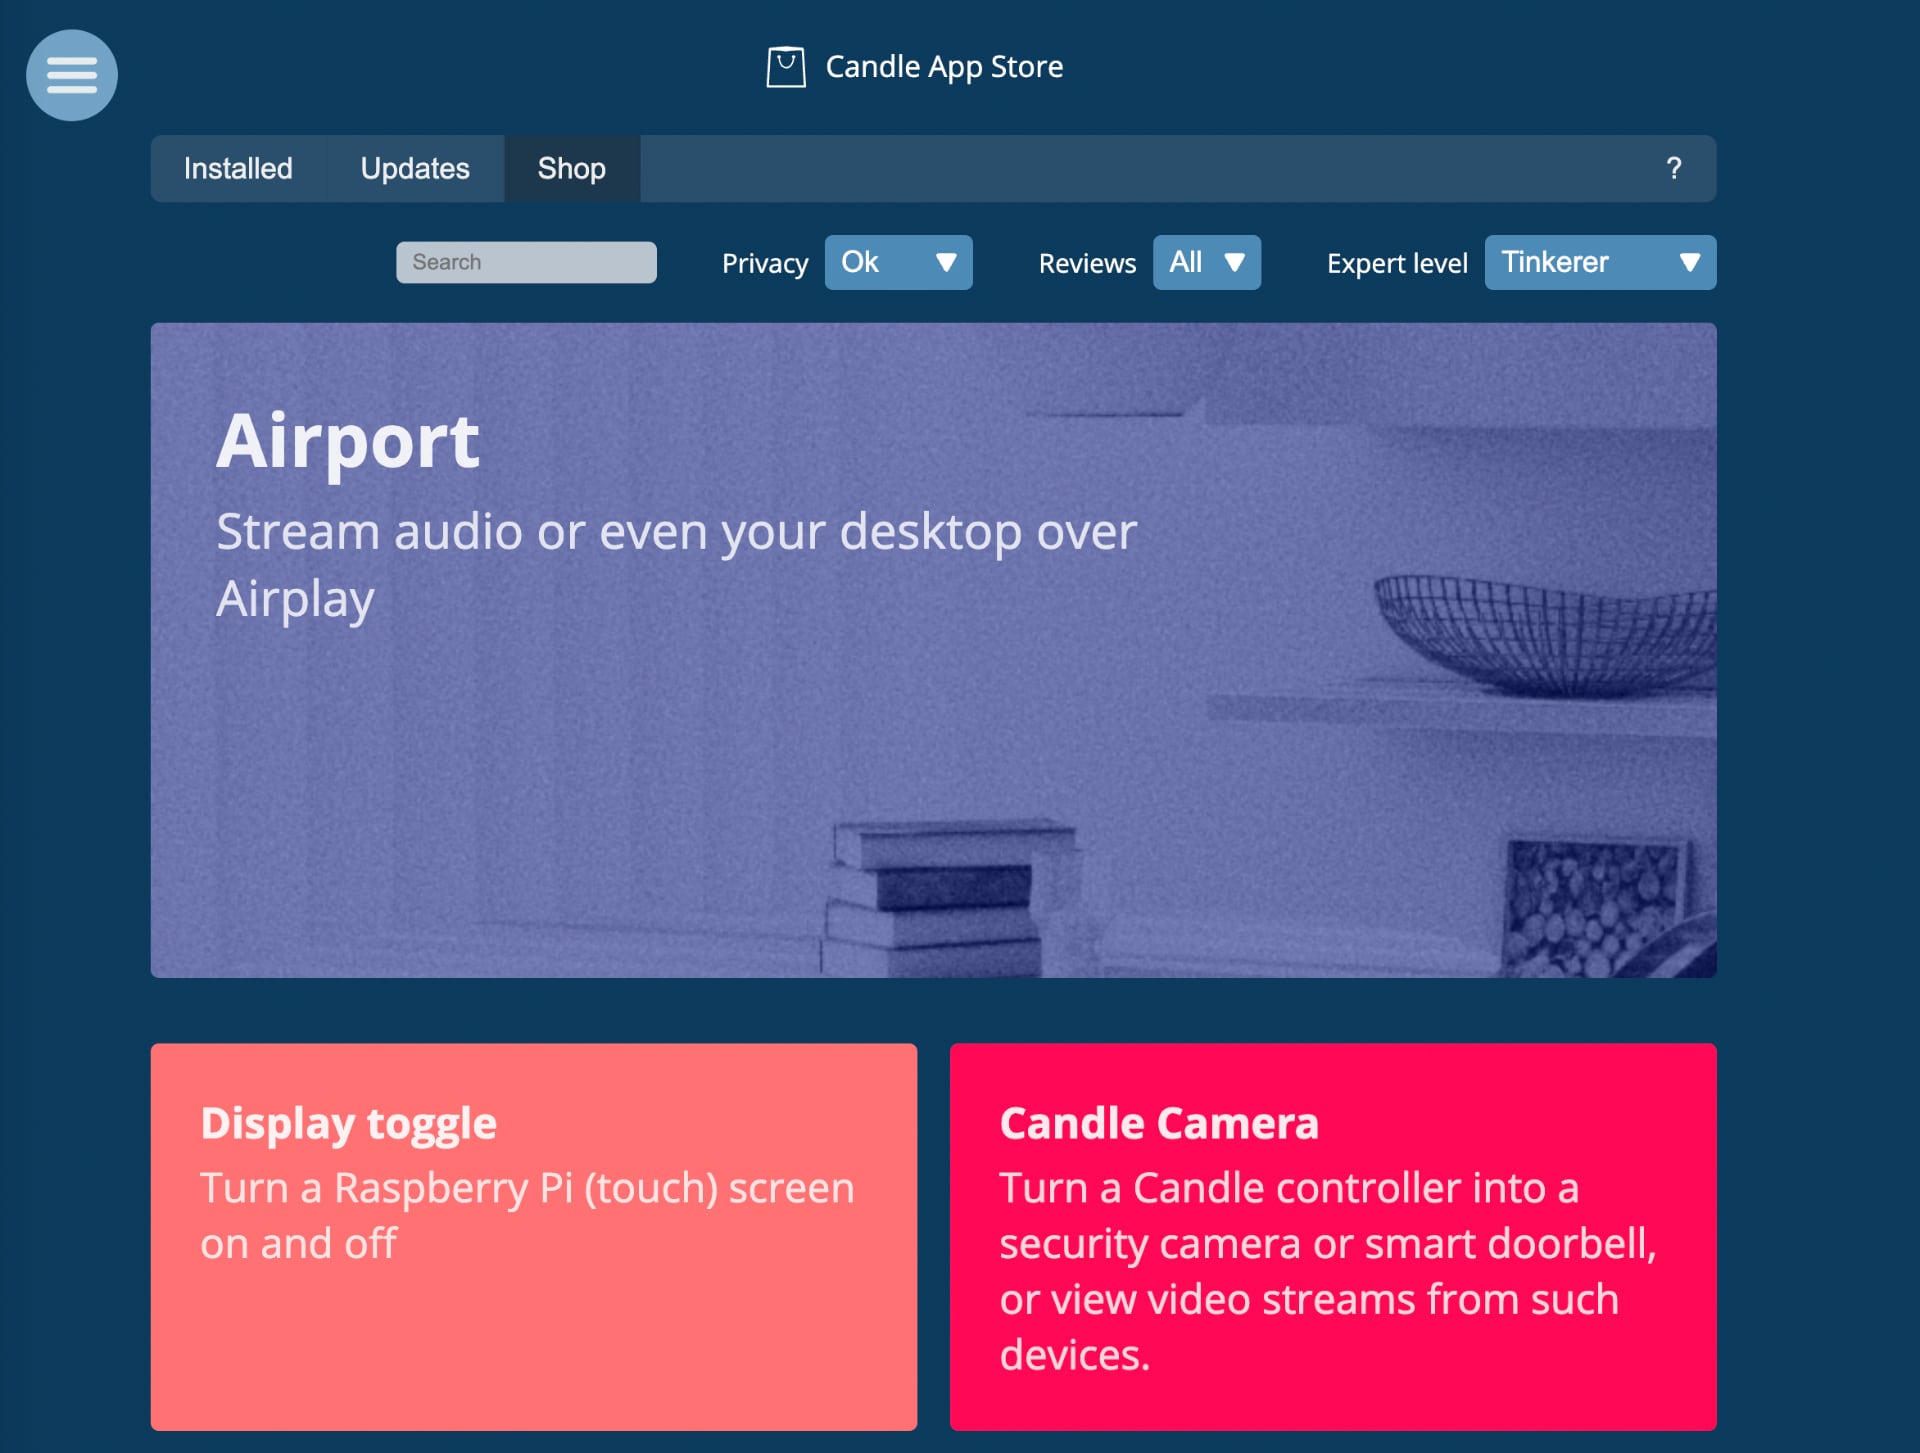Click the Expert level label
The height and width of the screenshot is (1453, 1920).
pos(1397,263)
